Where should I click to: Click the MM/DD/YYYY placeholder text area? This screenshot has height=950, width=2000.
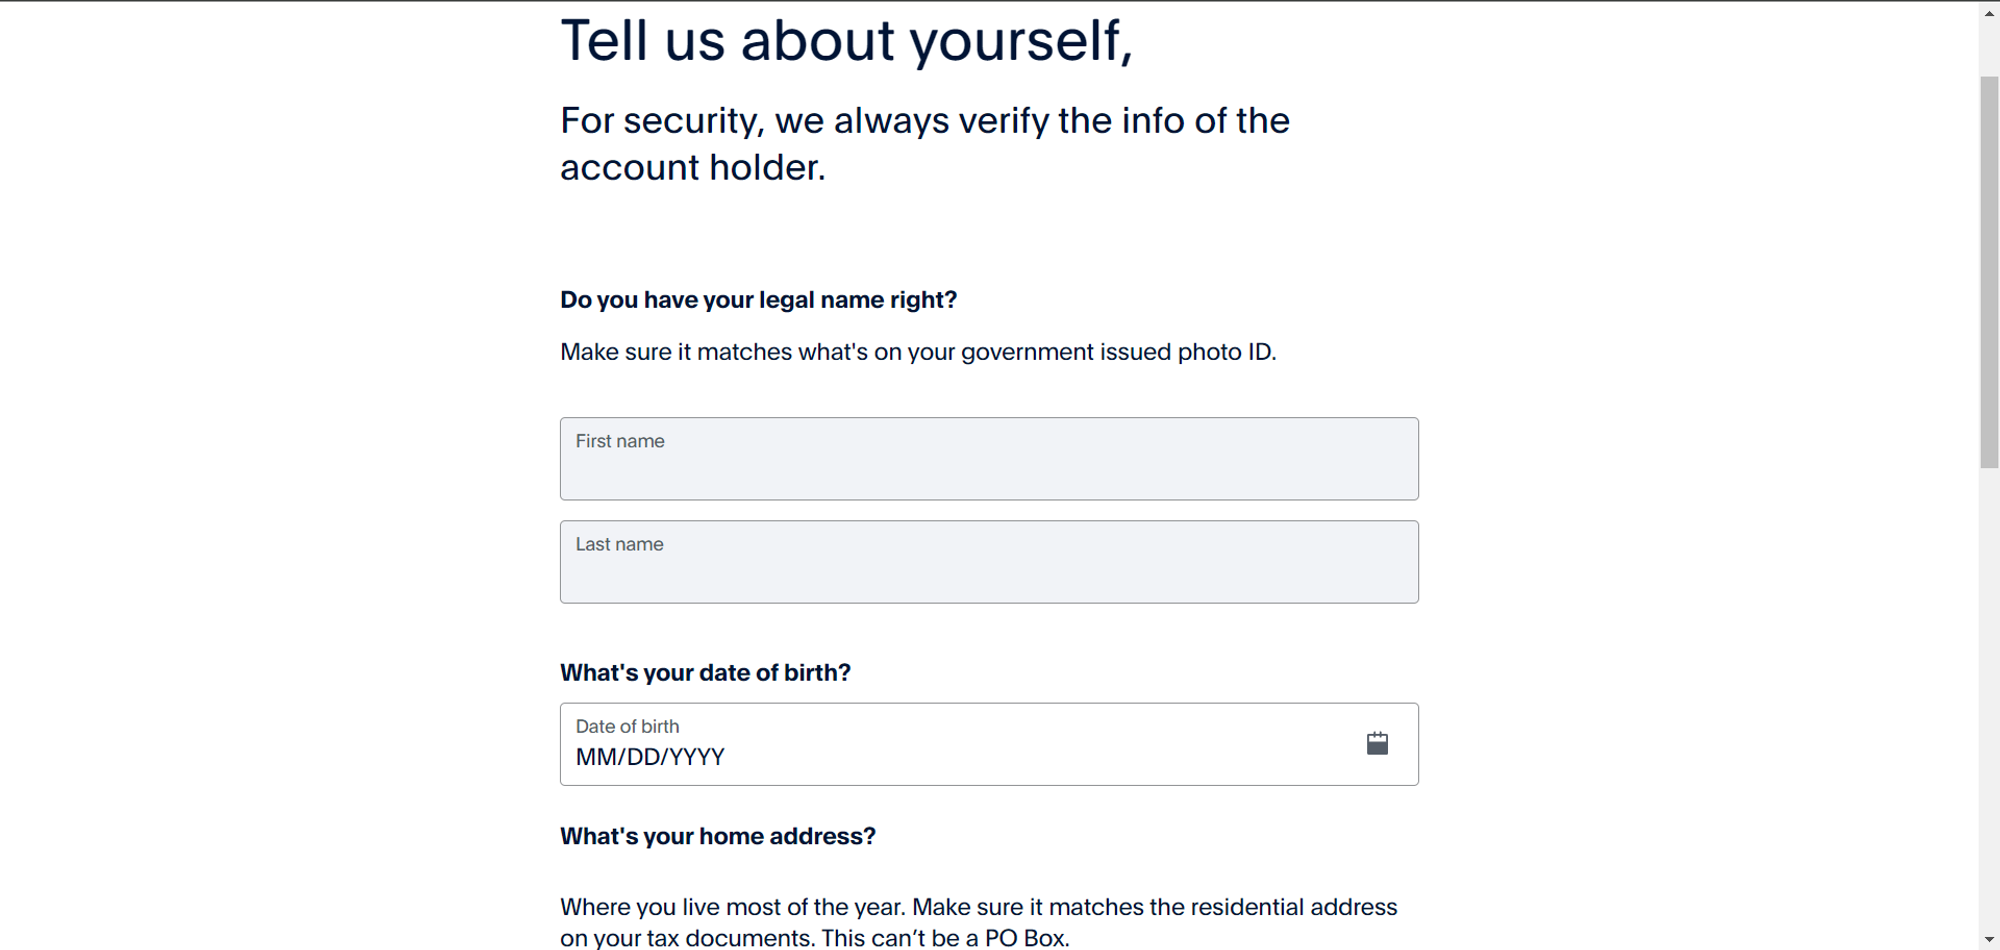[650, 757]
